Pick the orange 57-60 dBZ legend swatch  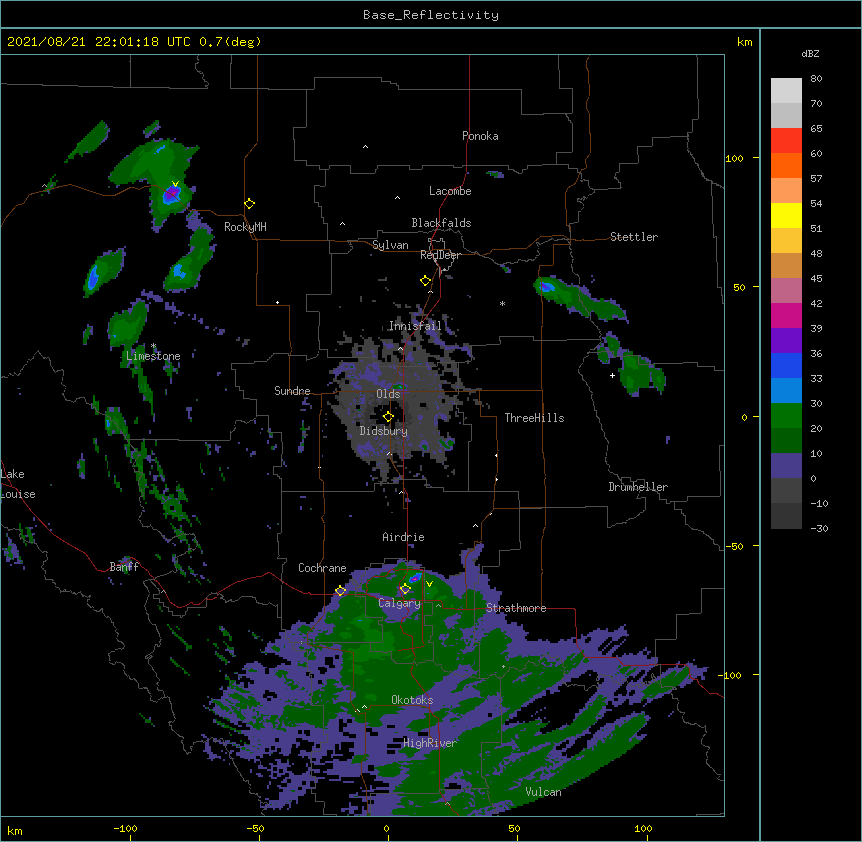[x=786, y=165]
